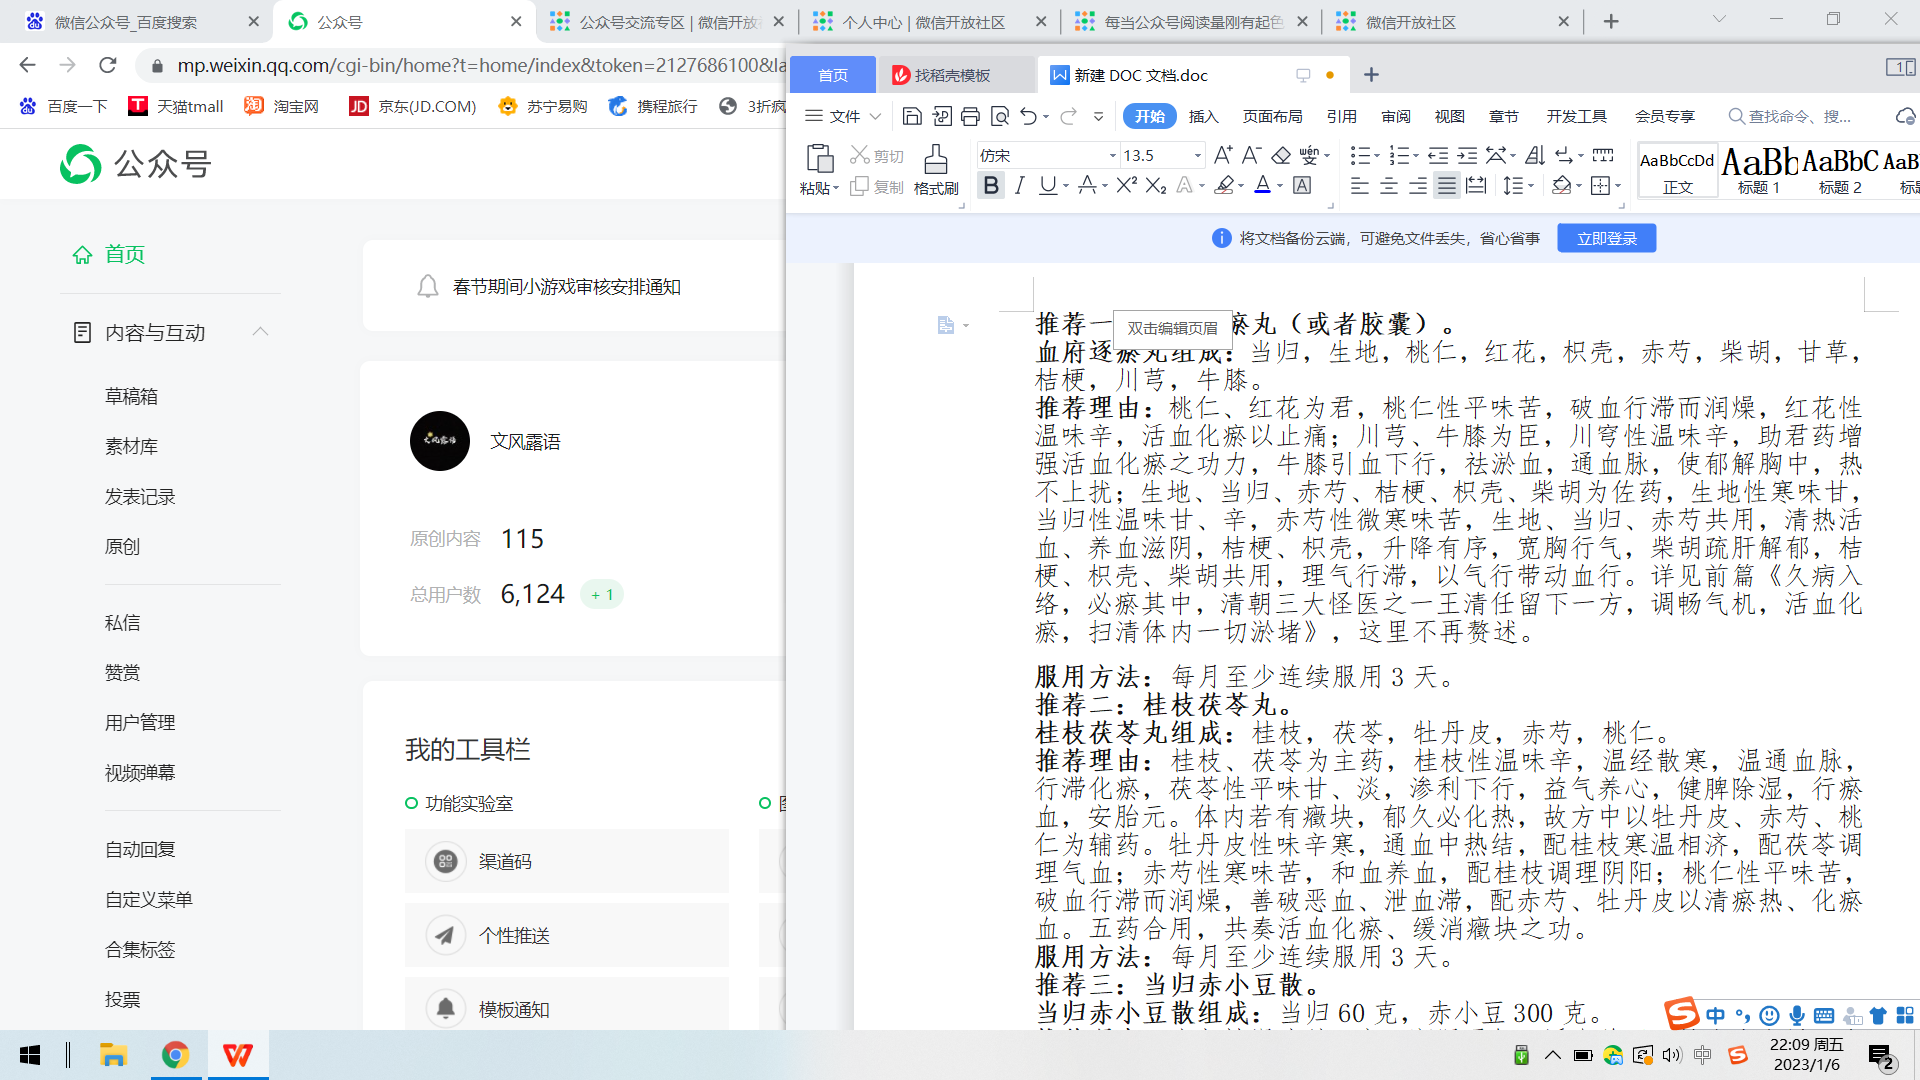Open the 插入 ribbon tab
This screenshot has width=1920, height=1080.
tap(1203, 117)
